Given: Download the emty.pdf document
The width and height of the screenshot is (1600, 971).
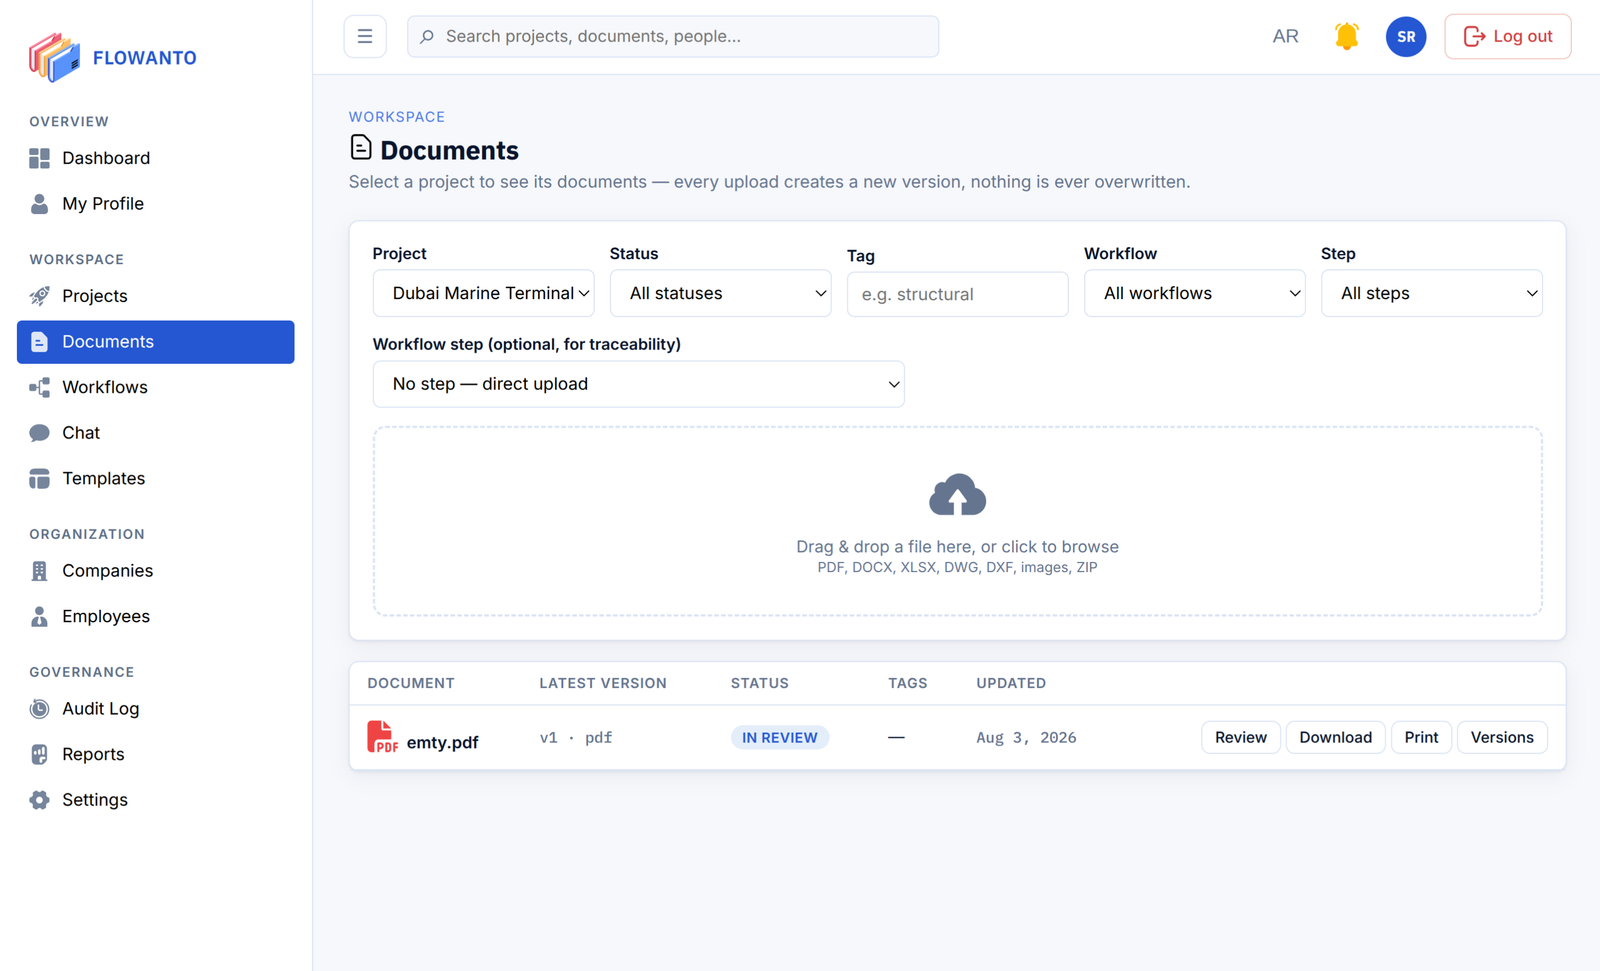Looking at the screenshot, I should [1336, 738].
